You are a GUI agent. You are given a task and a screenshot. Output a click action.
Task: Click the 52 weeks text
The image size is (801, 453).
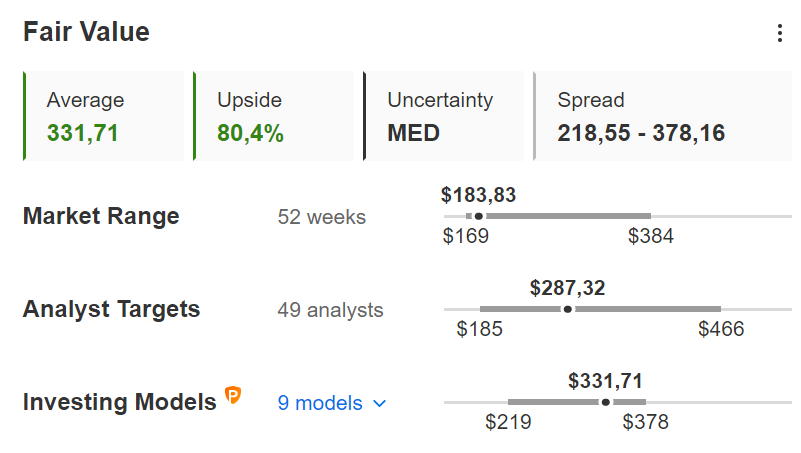[322, 217]
